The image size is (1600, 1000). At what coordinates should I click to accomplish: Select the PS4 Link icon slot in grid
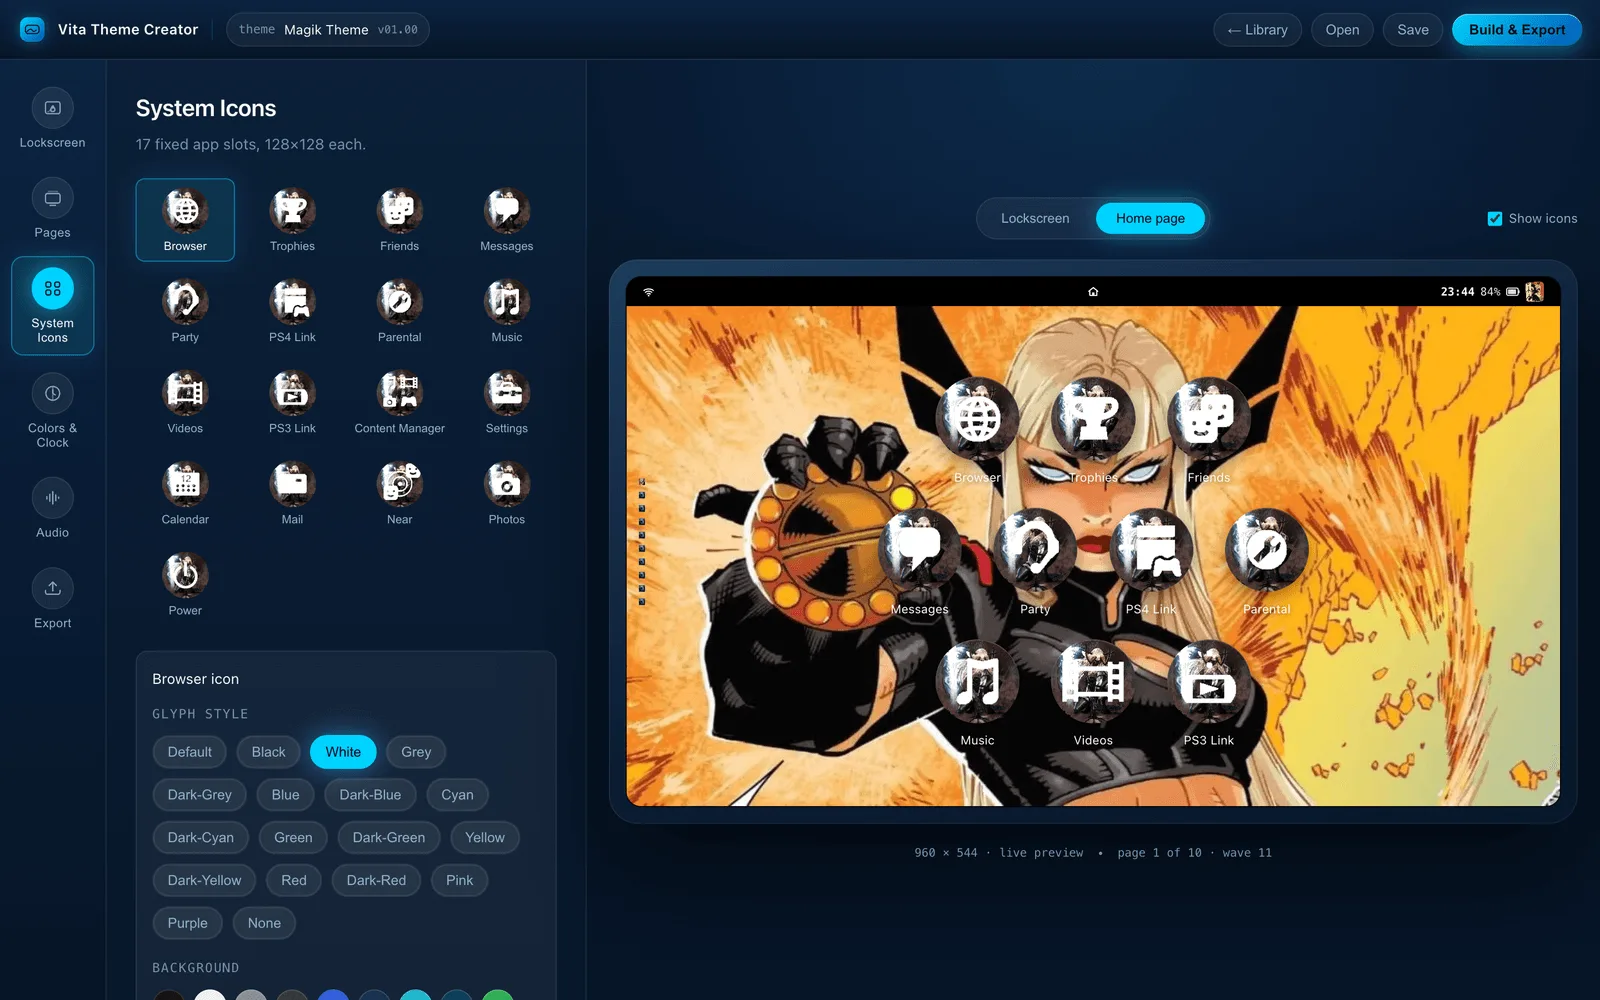coord(292,311)
